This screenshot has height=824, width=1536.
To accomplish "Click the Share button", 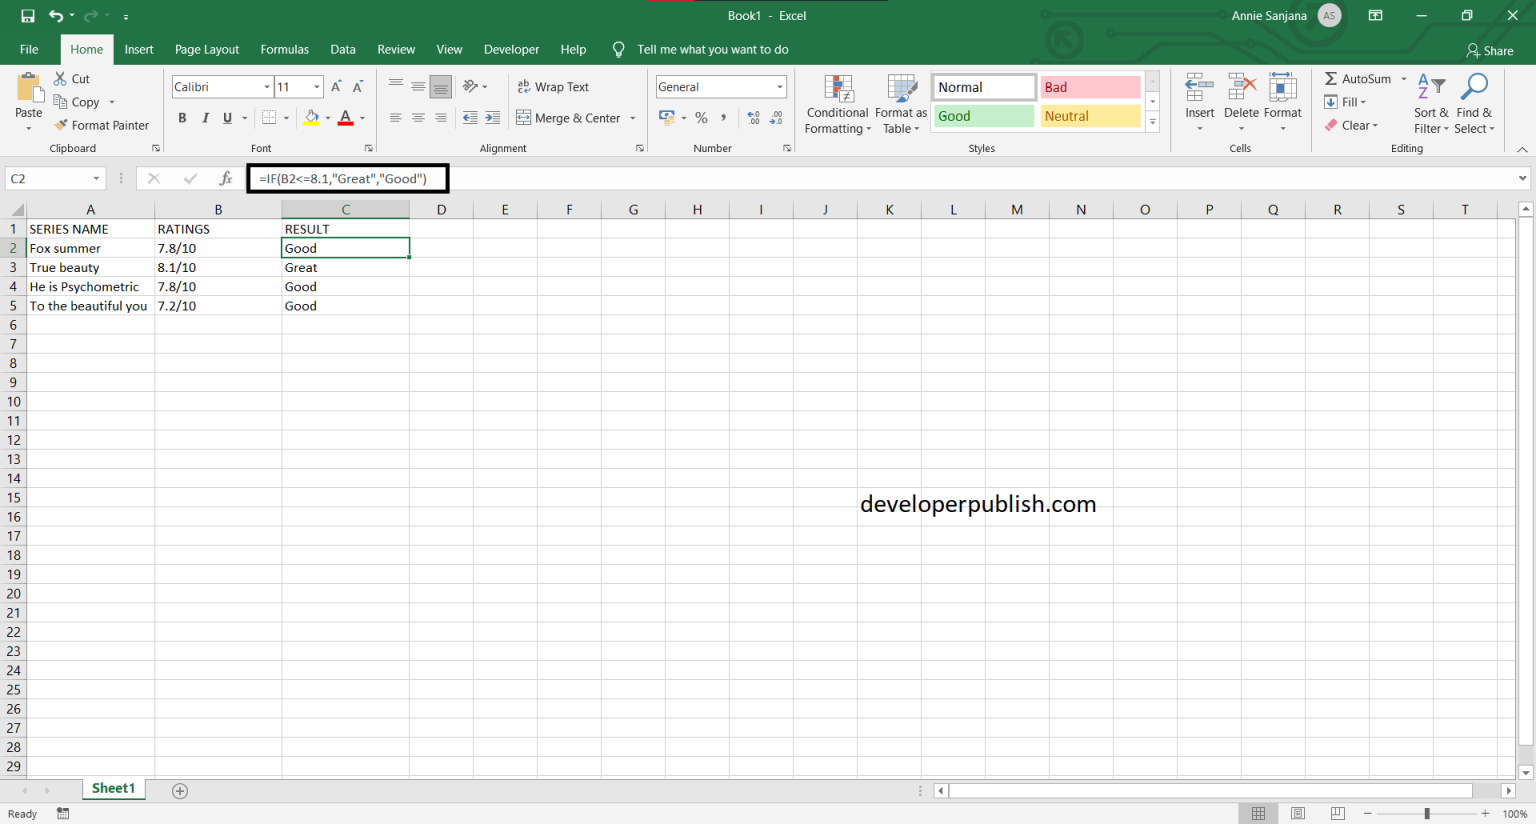I will click(x=1489, y=50).
